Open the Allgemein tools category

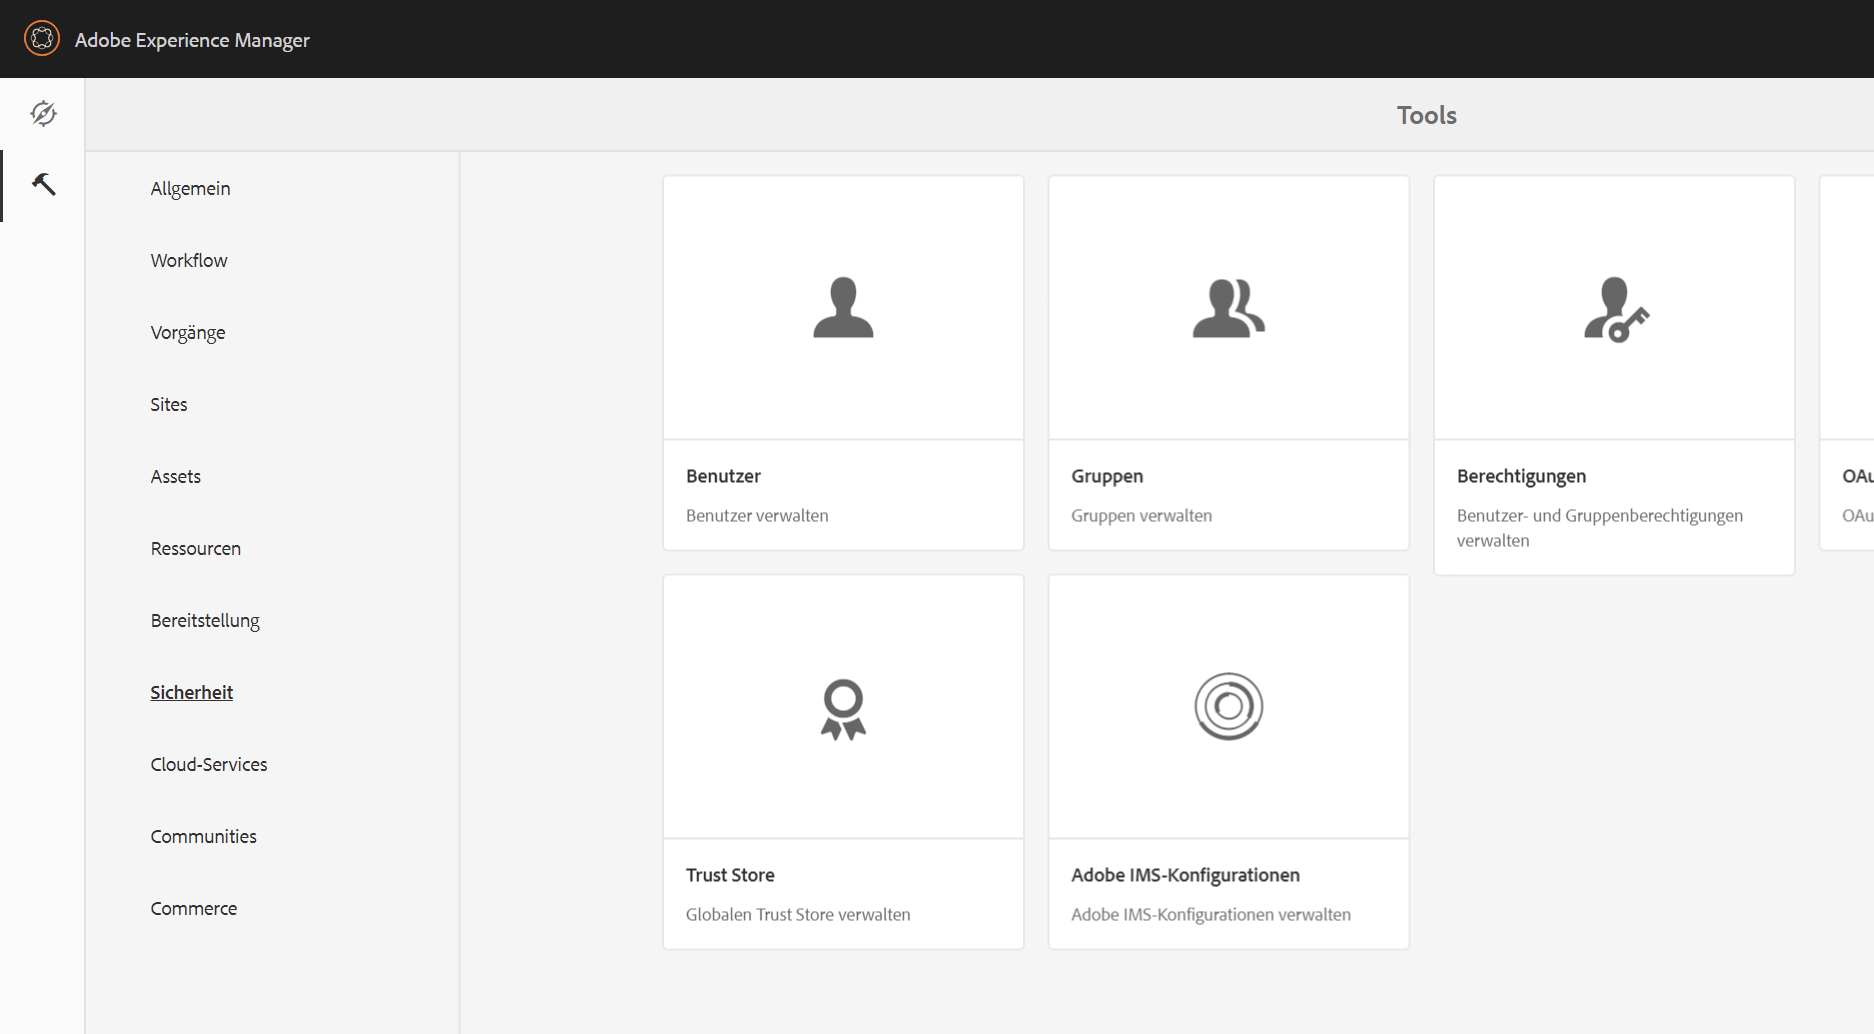190,188
